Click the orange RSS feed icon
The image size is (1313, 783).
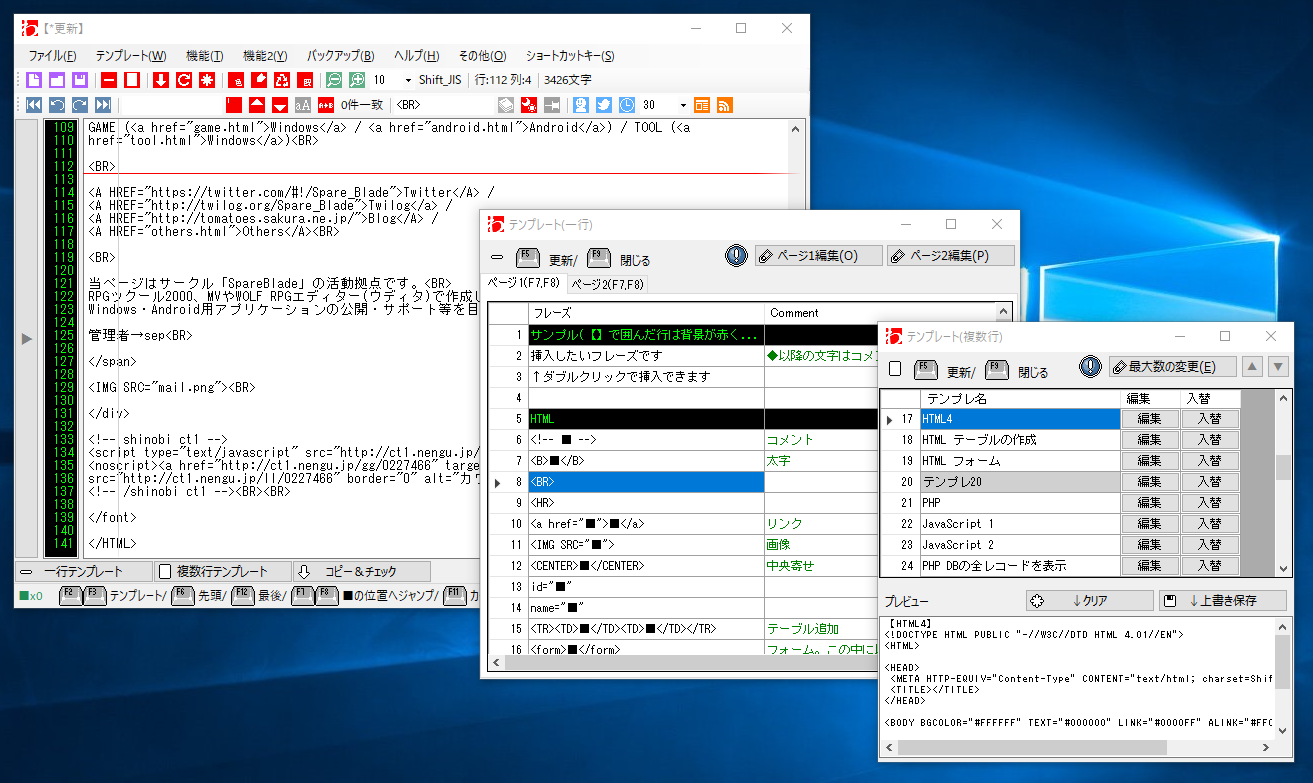tap(725, 104)
